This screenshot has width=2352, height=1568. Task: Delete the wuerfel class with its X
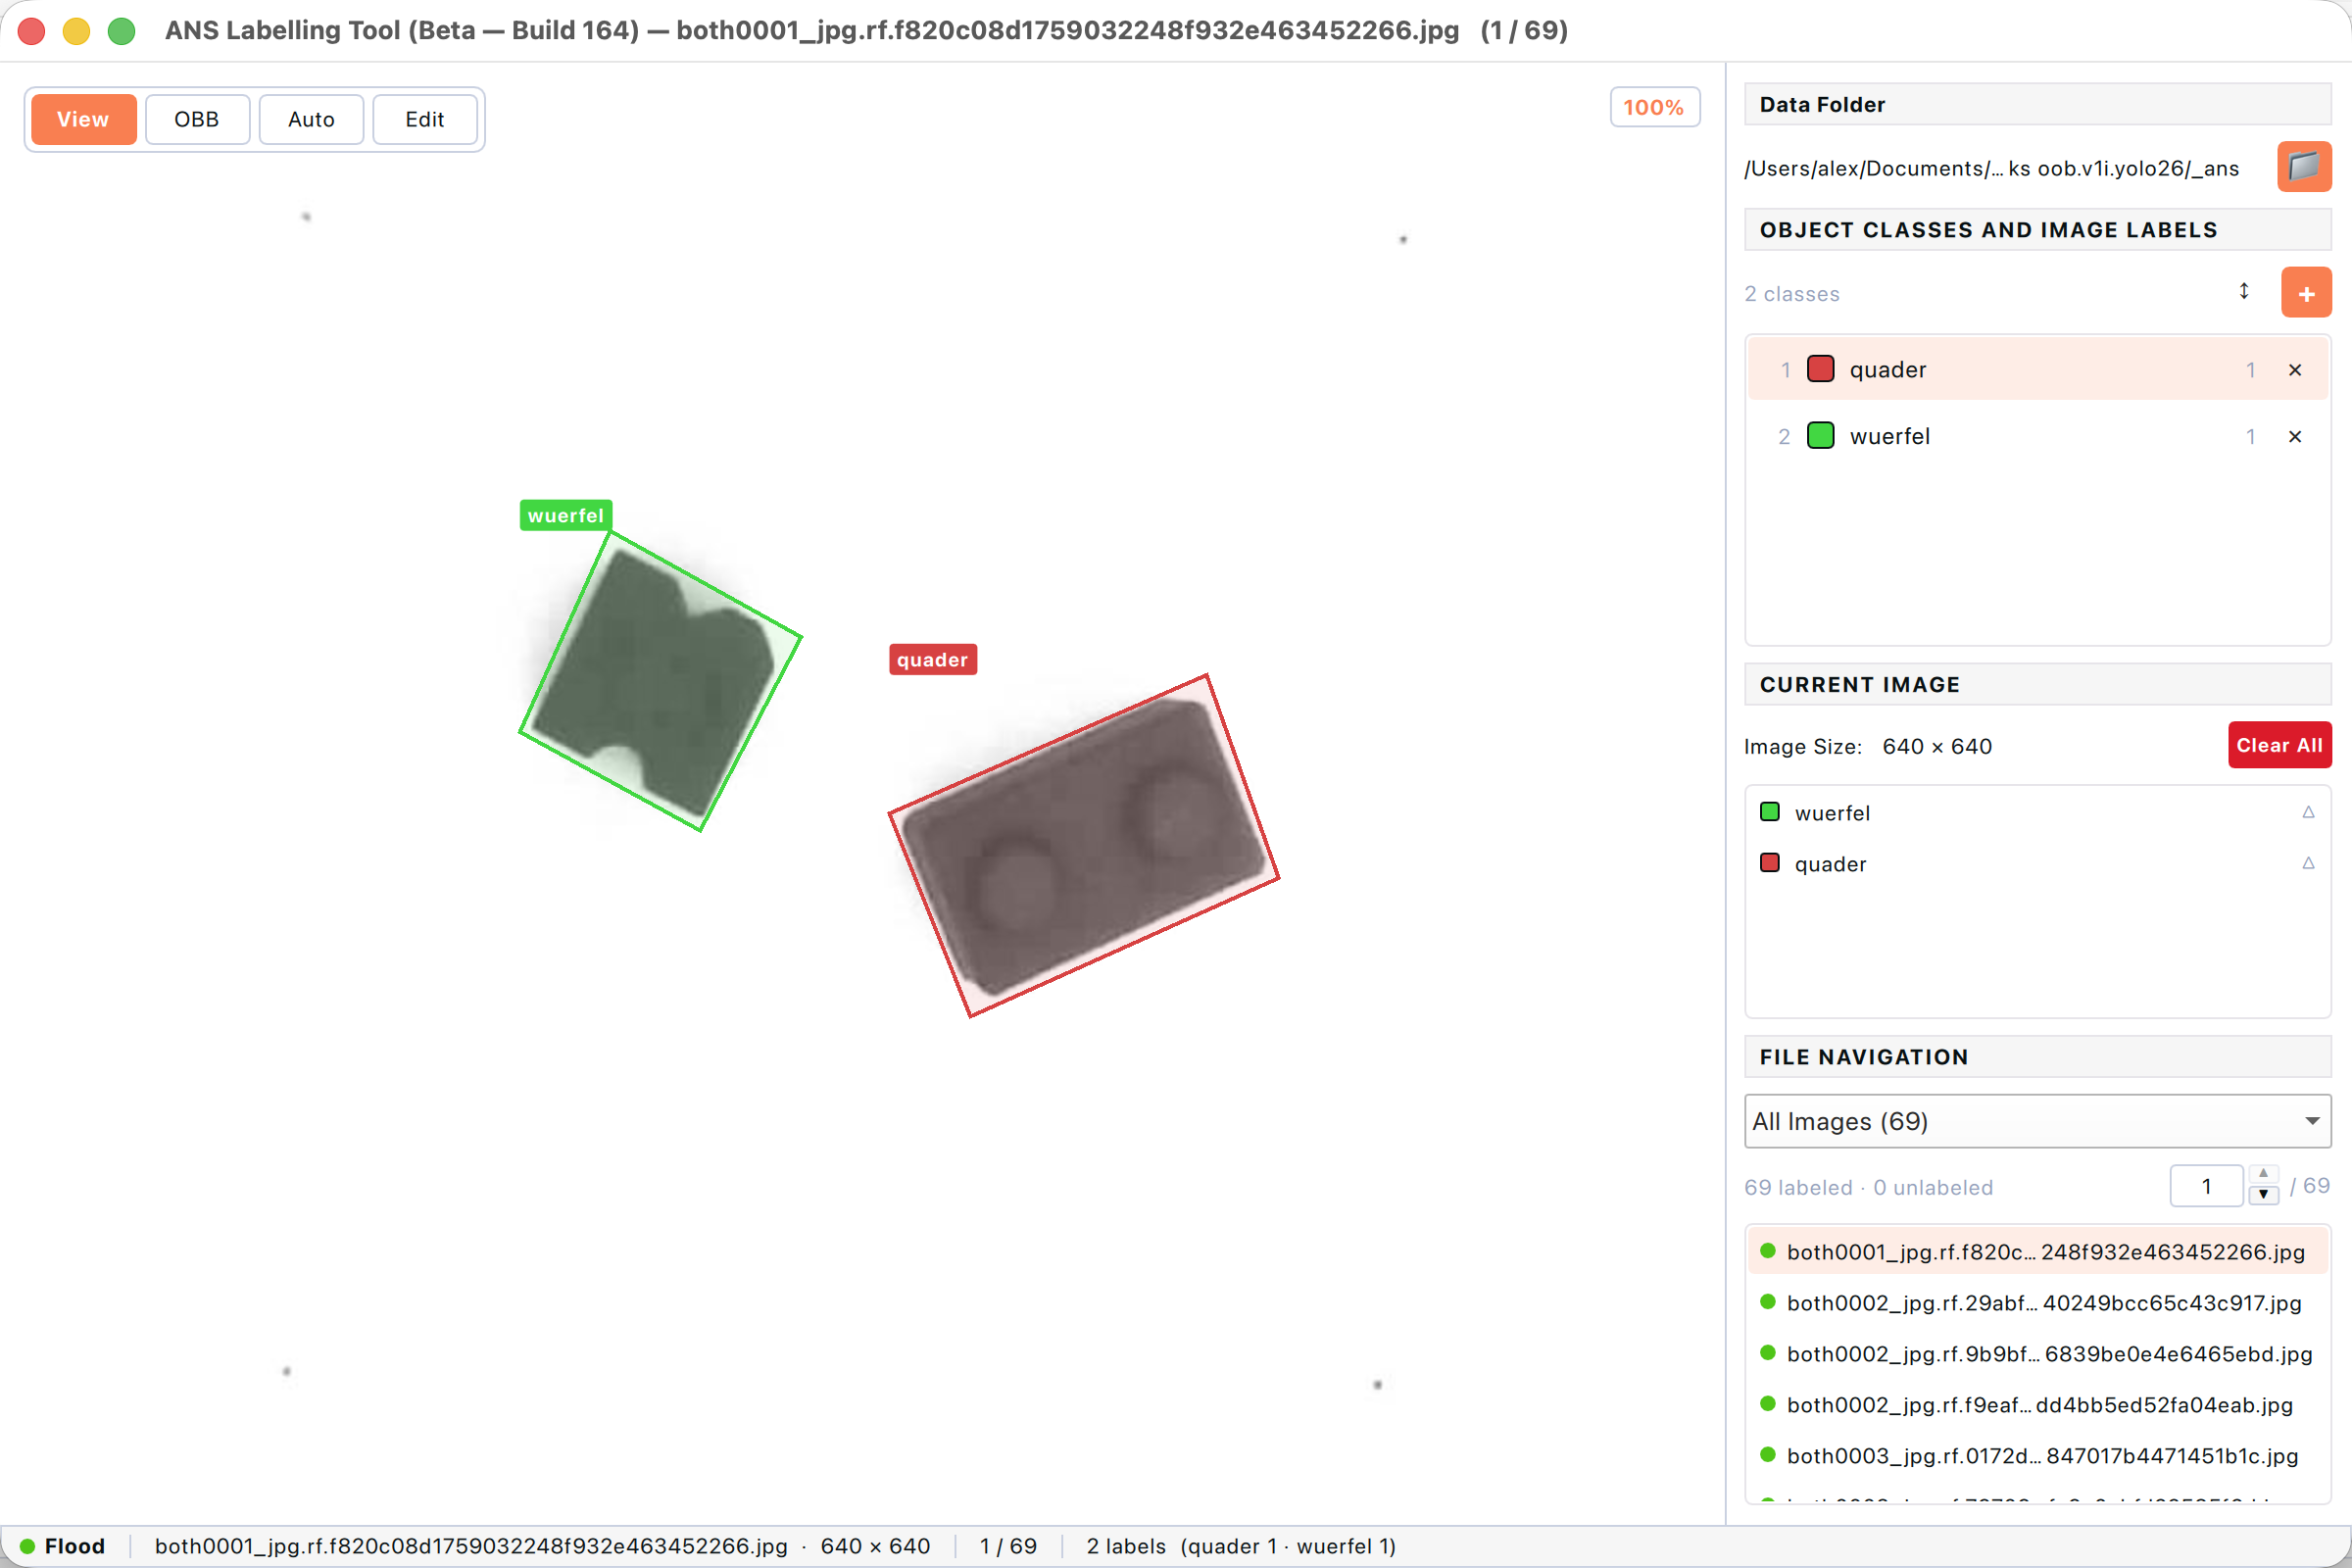(2295, 436)
